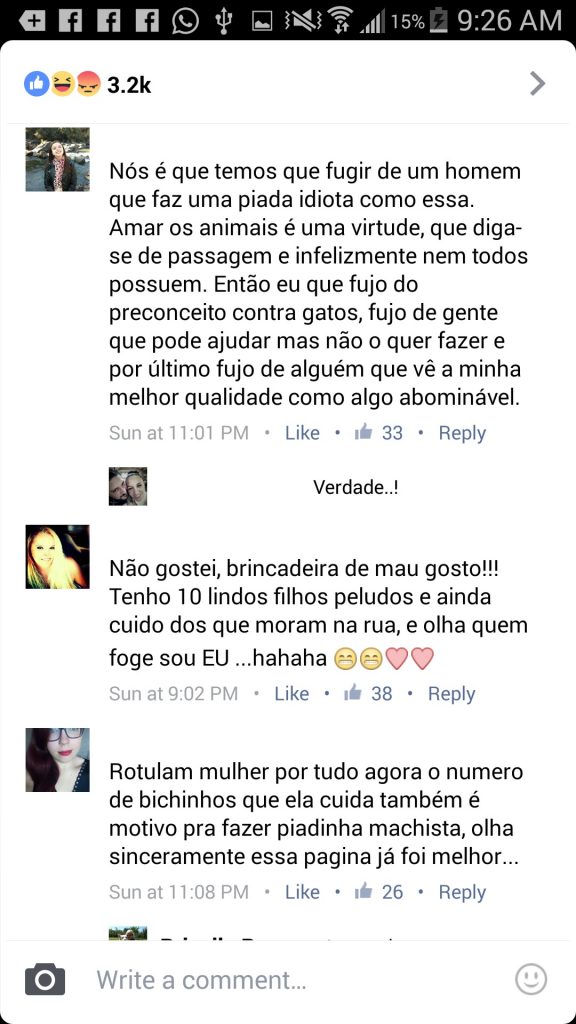
Task: Open the 3.2k reactions summary
Action: pyautogui.click(x=129, y=85)
